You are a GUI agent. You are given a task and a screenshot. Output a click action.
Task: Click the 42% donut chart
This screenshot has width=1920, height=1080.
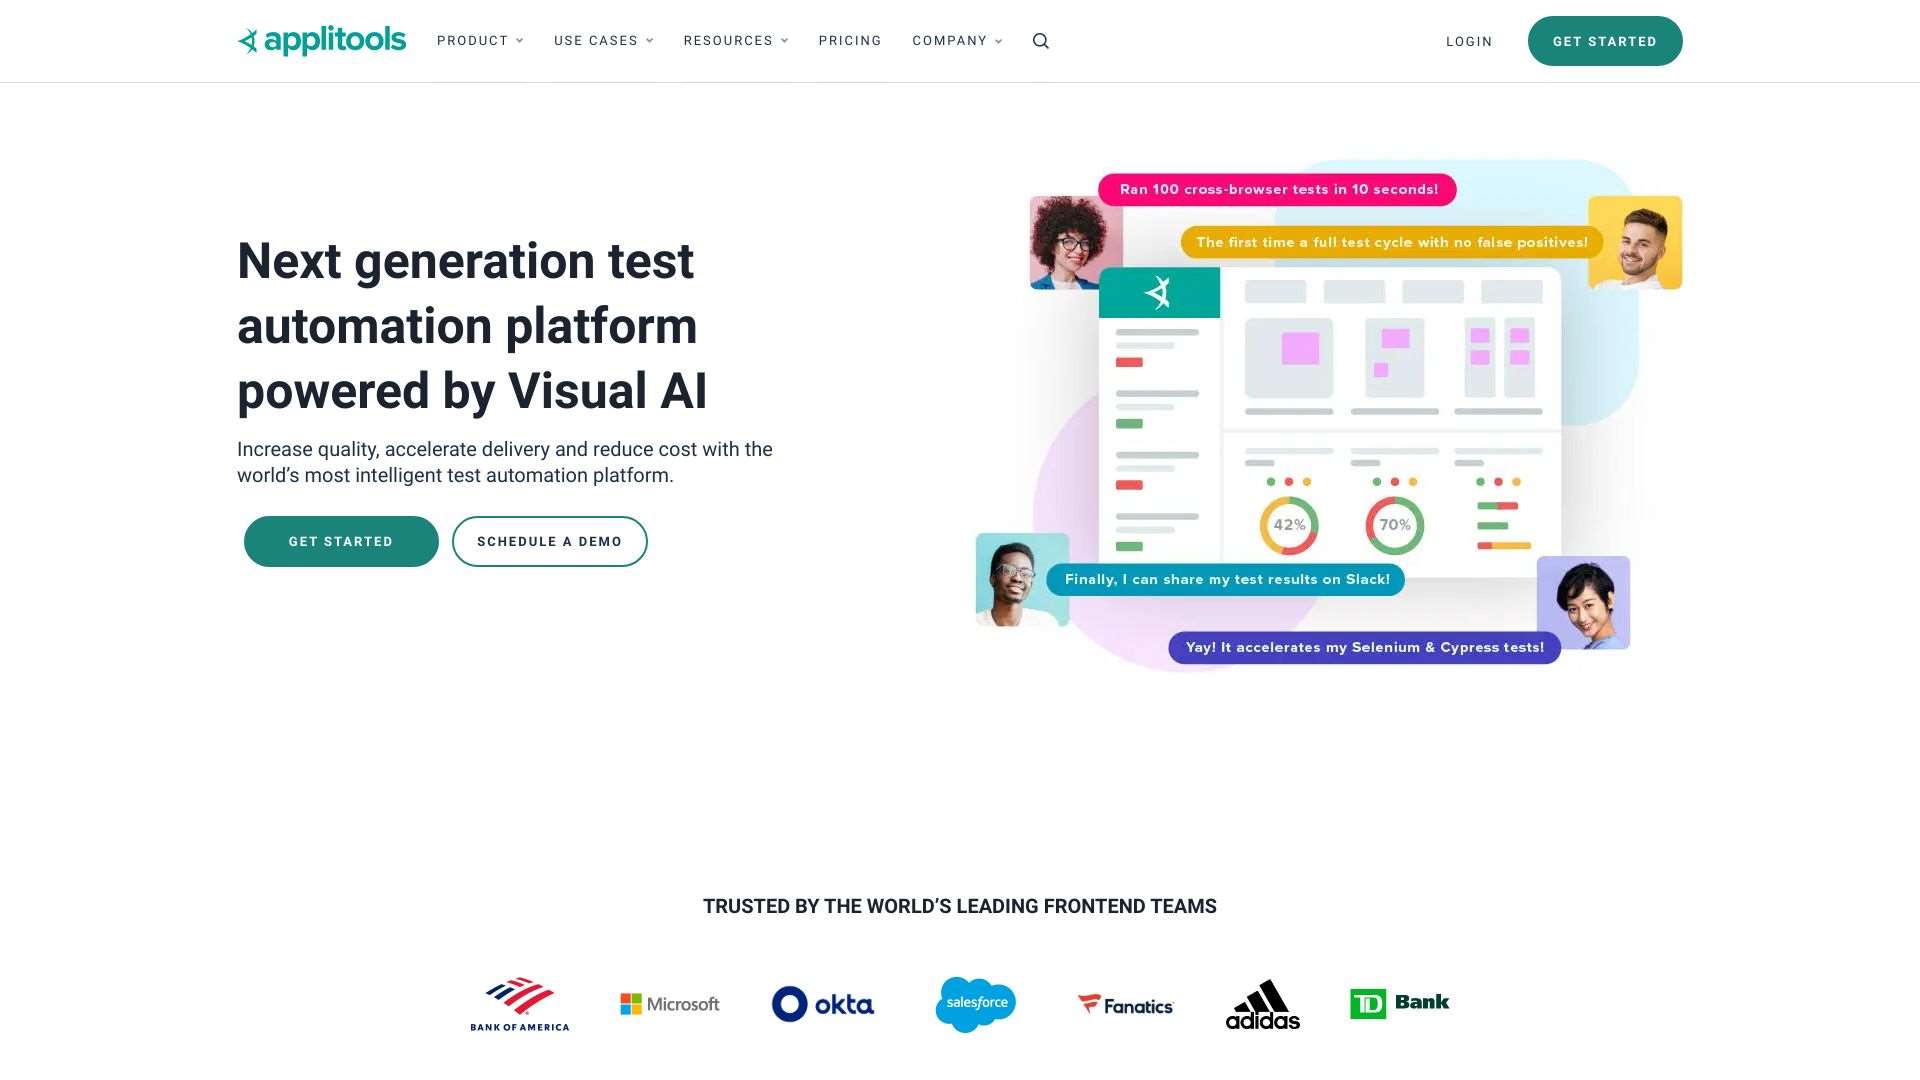pyautogui.click(x=1289, y=525)
